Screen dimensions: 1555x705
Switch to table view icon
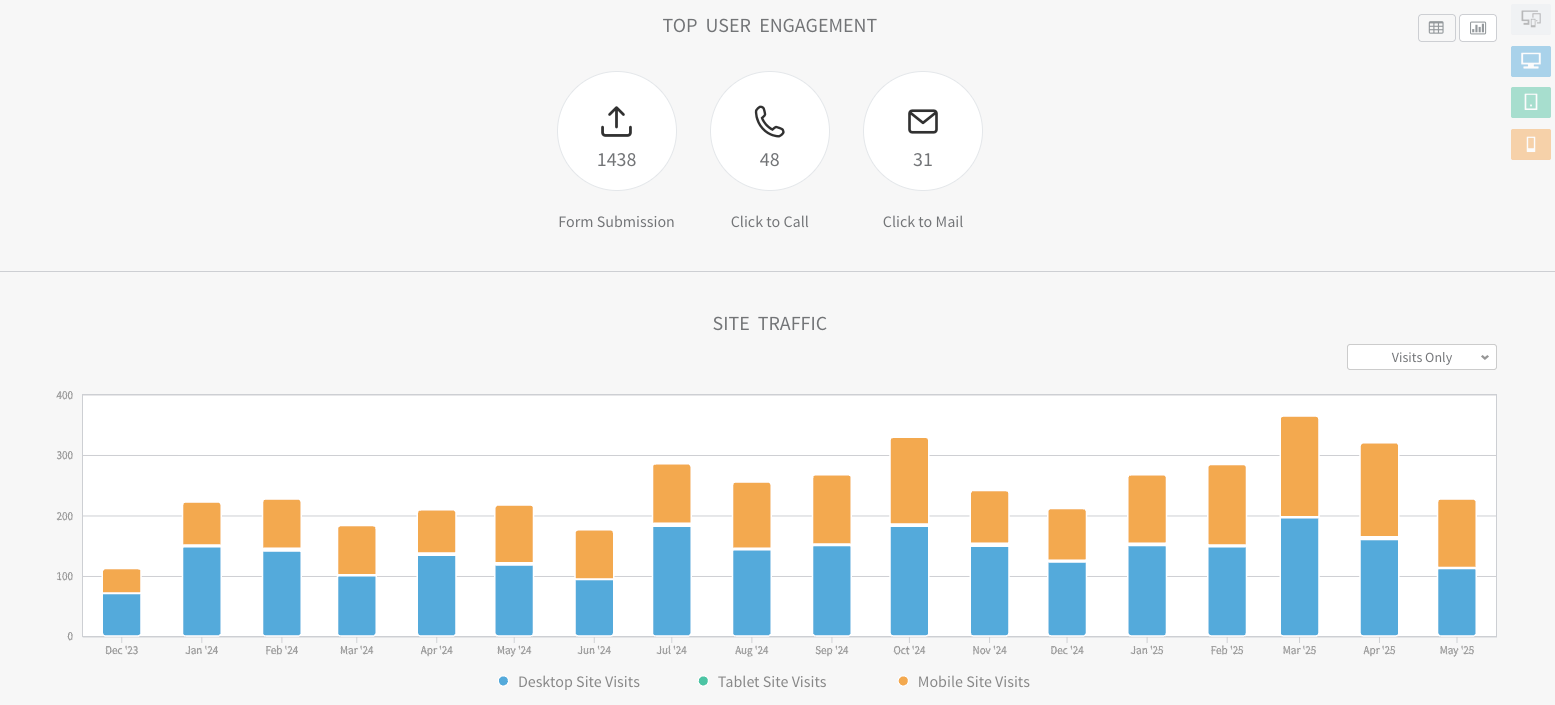pyautogui.click(x=1436, y=28)
